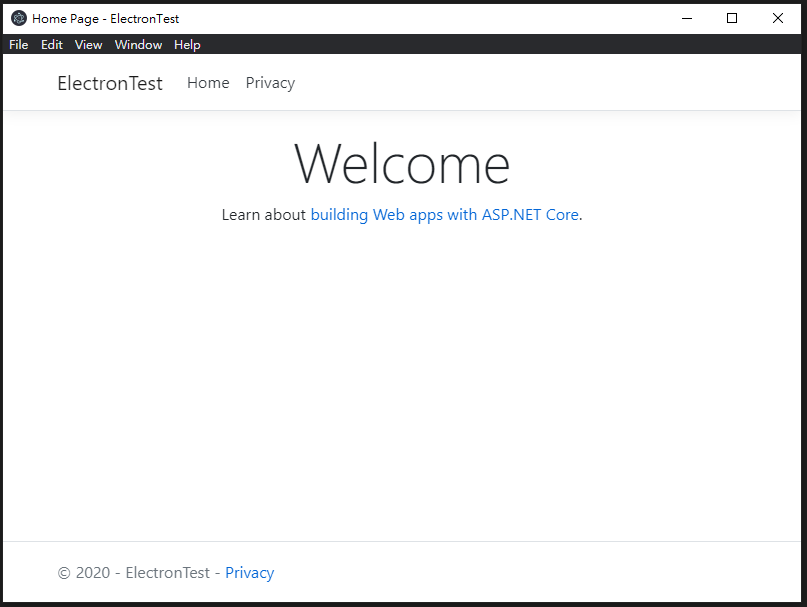The image size is (807, 607).
Task: Click the Welcome heading
Action: tap(402, 164)
